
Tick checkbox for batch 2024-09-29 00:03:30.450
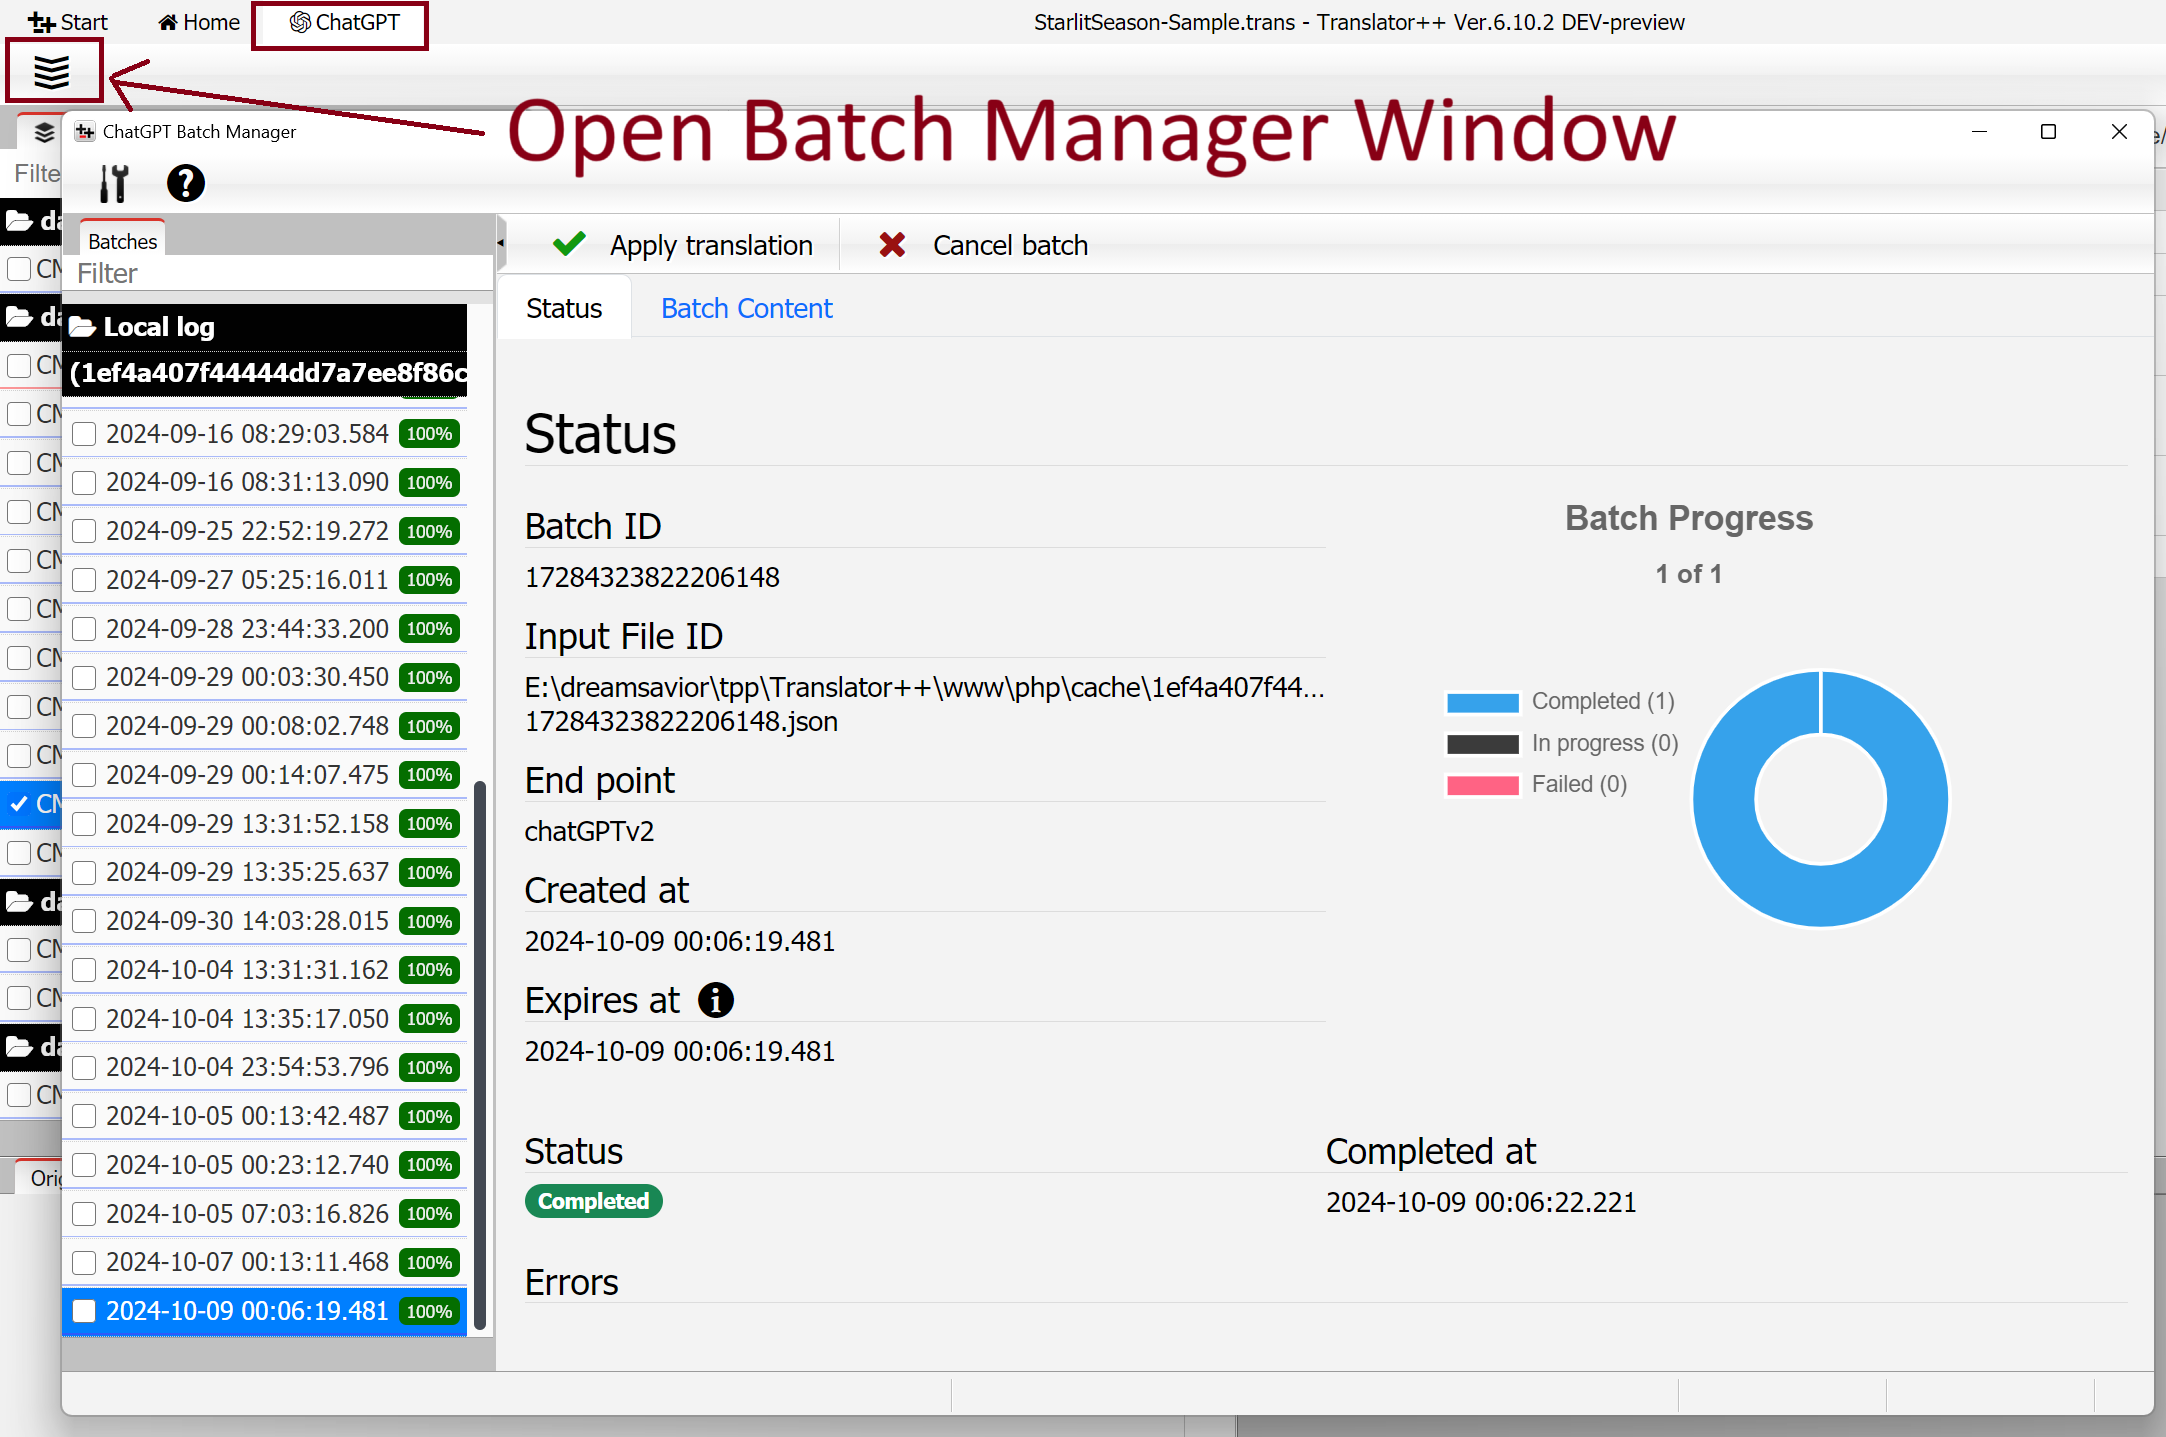[84, 678]
